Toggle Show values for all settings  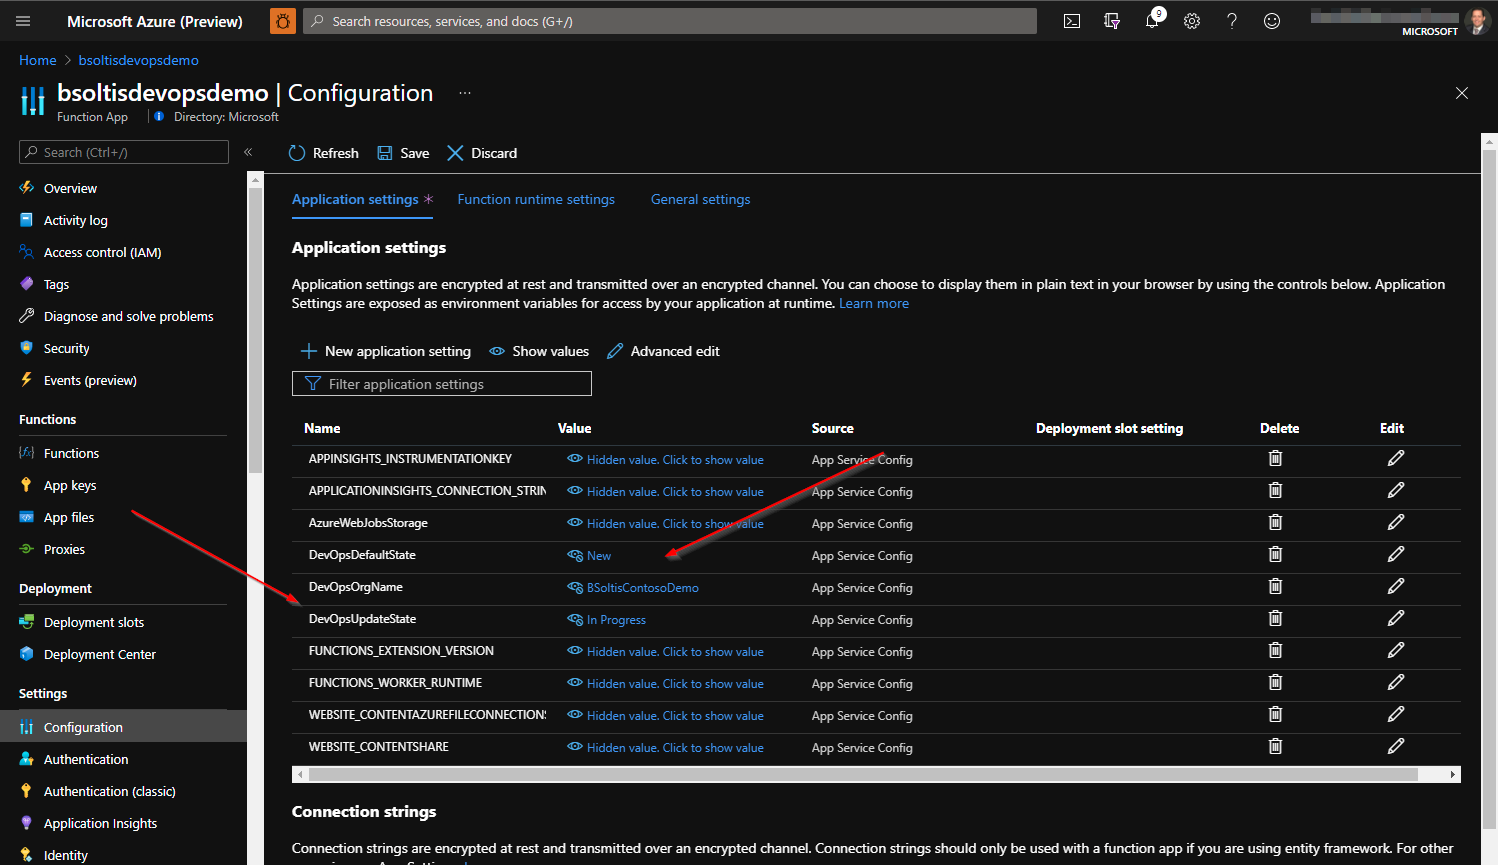(x=539, y=351)
